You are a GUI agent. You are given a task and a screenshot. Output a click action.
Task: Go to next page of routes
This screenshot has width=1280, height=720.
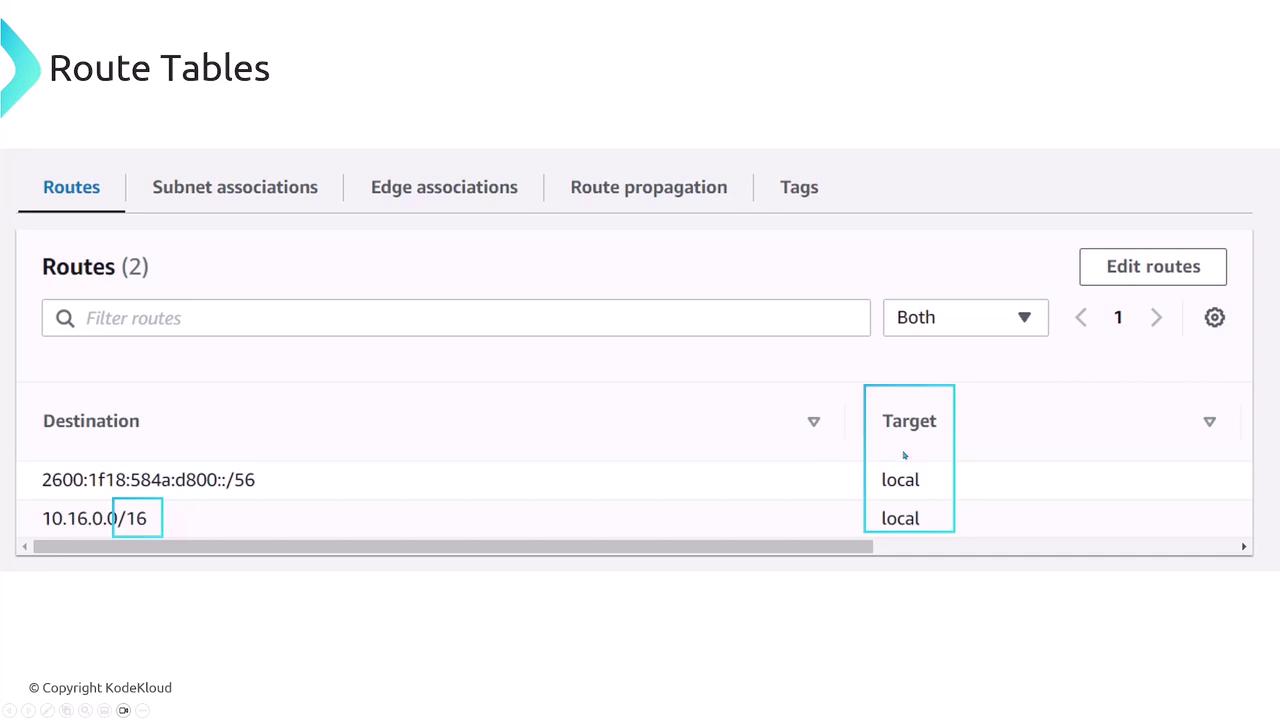coord(1157,318)
